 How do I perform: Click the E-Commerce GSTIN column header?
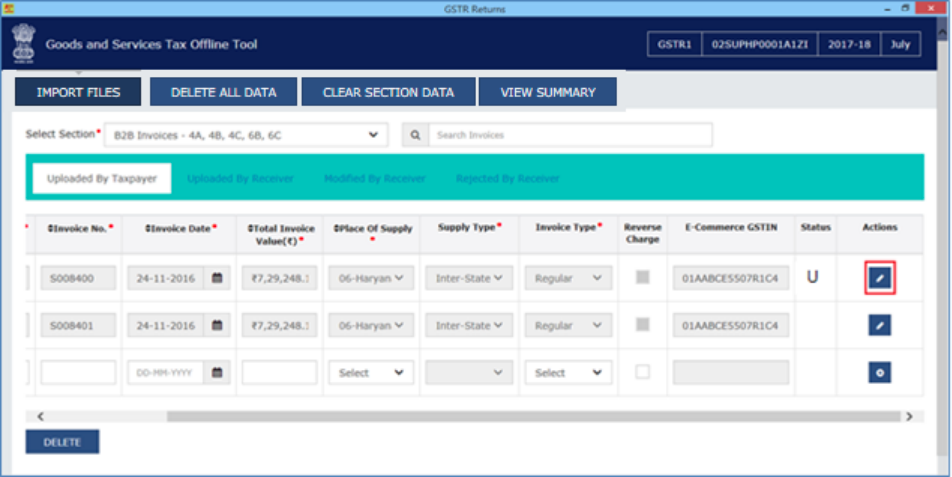pos(731,227)
